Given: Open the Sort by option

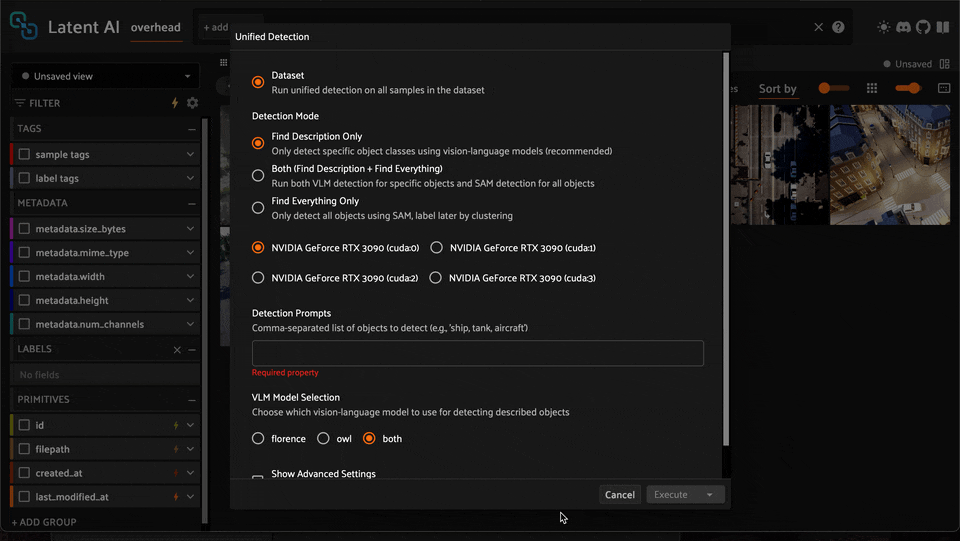Looking at the screenshot, I should tap(778, 89).
